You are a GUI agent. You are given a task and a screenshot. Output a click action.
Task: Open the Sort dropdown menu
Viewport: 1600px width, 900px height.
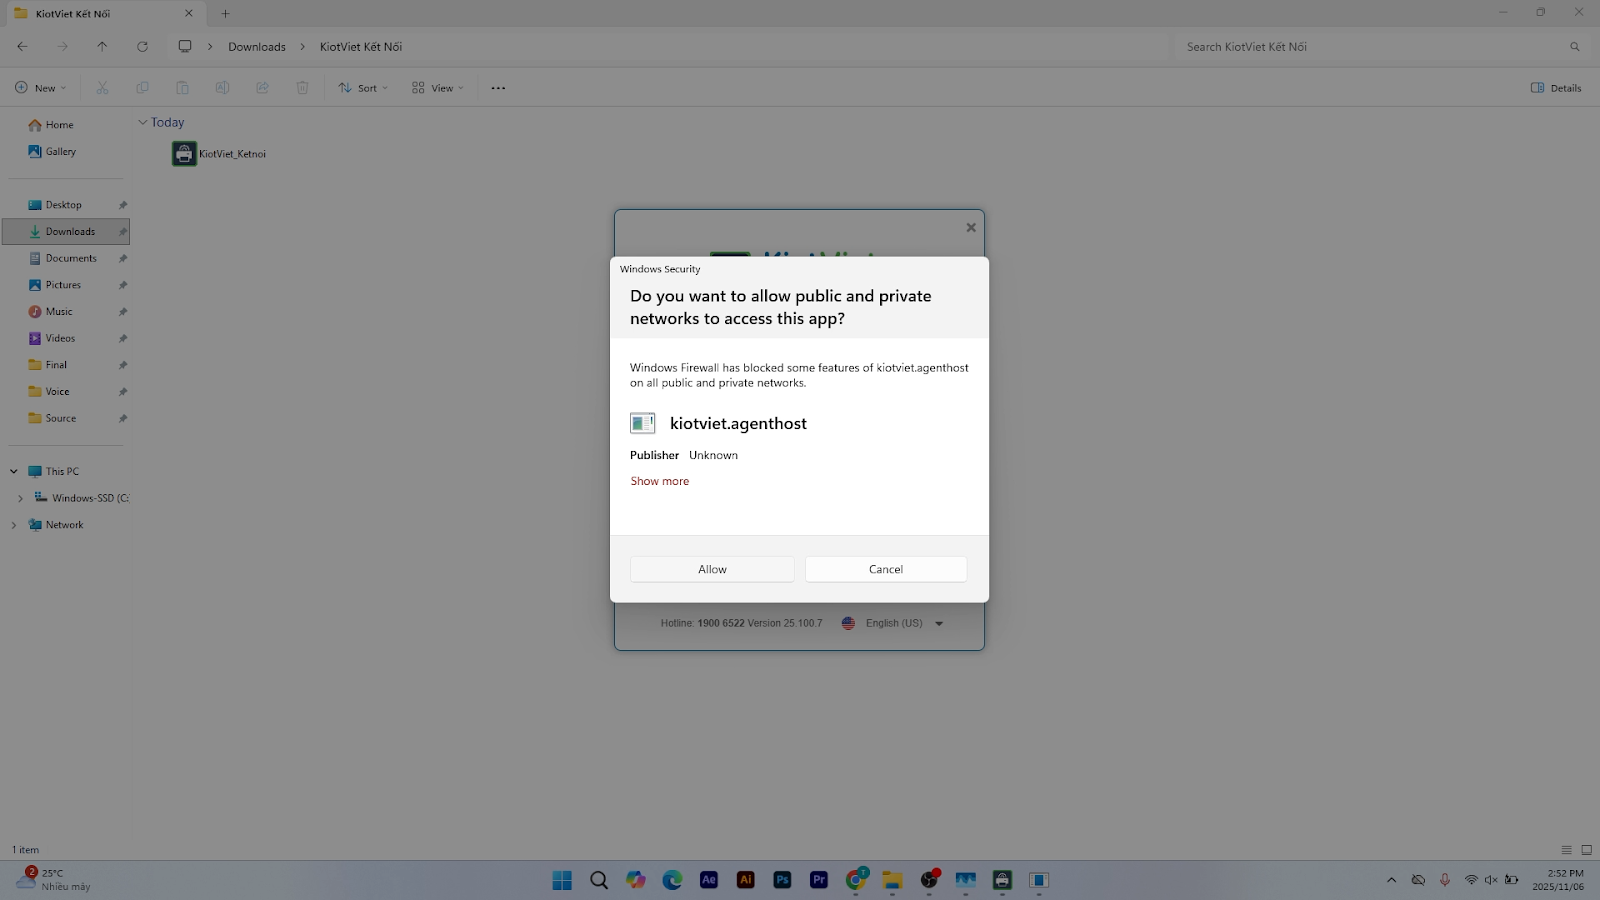click(x=363, y=88)
